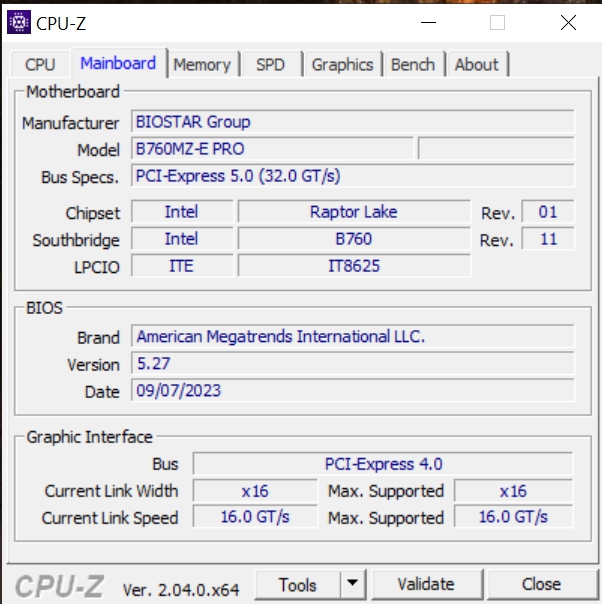Viewport: 602px width, 604px height.
Task: Click the Graphic Interface Bus label
Action: (x=165, y=464)
